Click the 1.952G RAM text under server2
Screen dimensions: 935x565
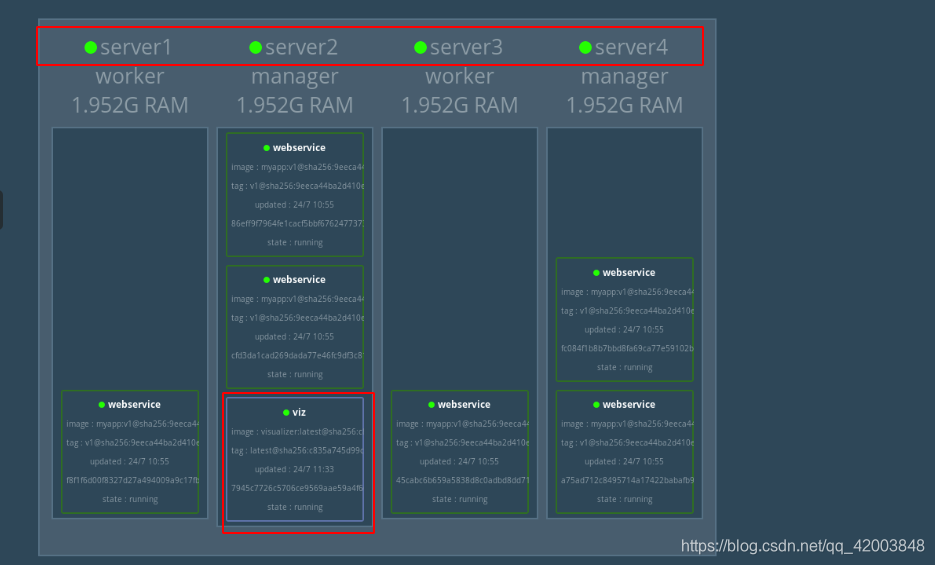(295, 105)
